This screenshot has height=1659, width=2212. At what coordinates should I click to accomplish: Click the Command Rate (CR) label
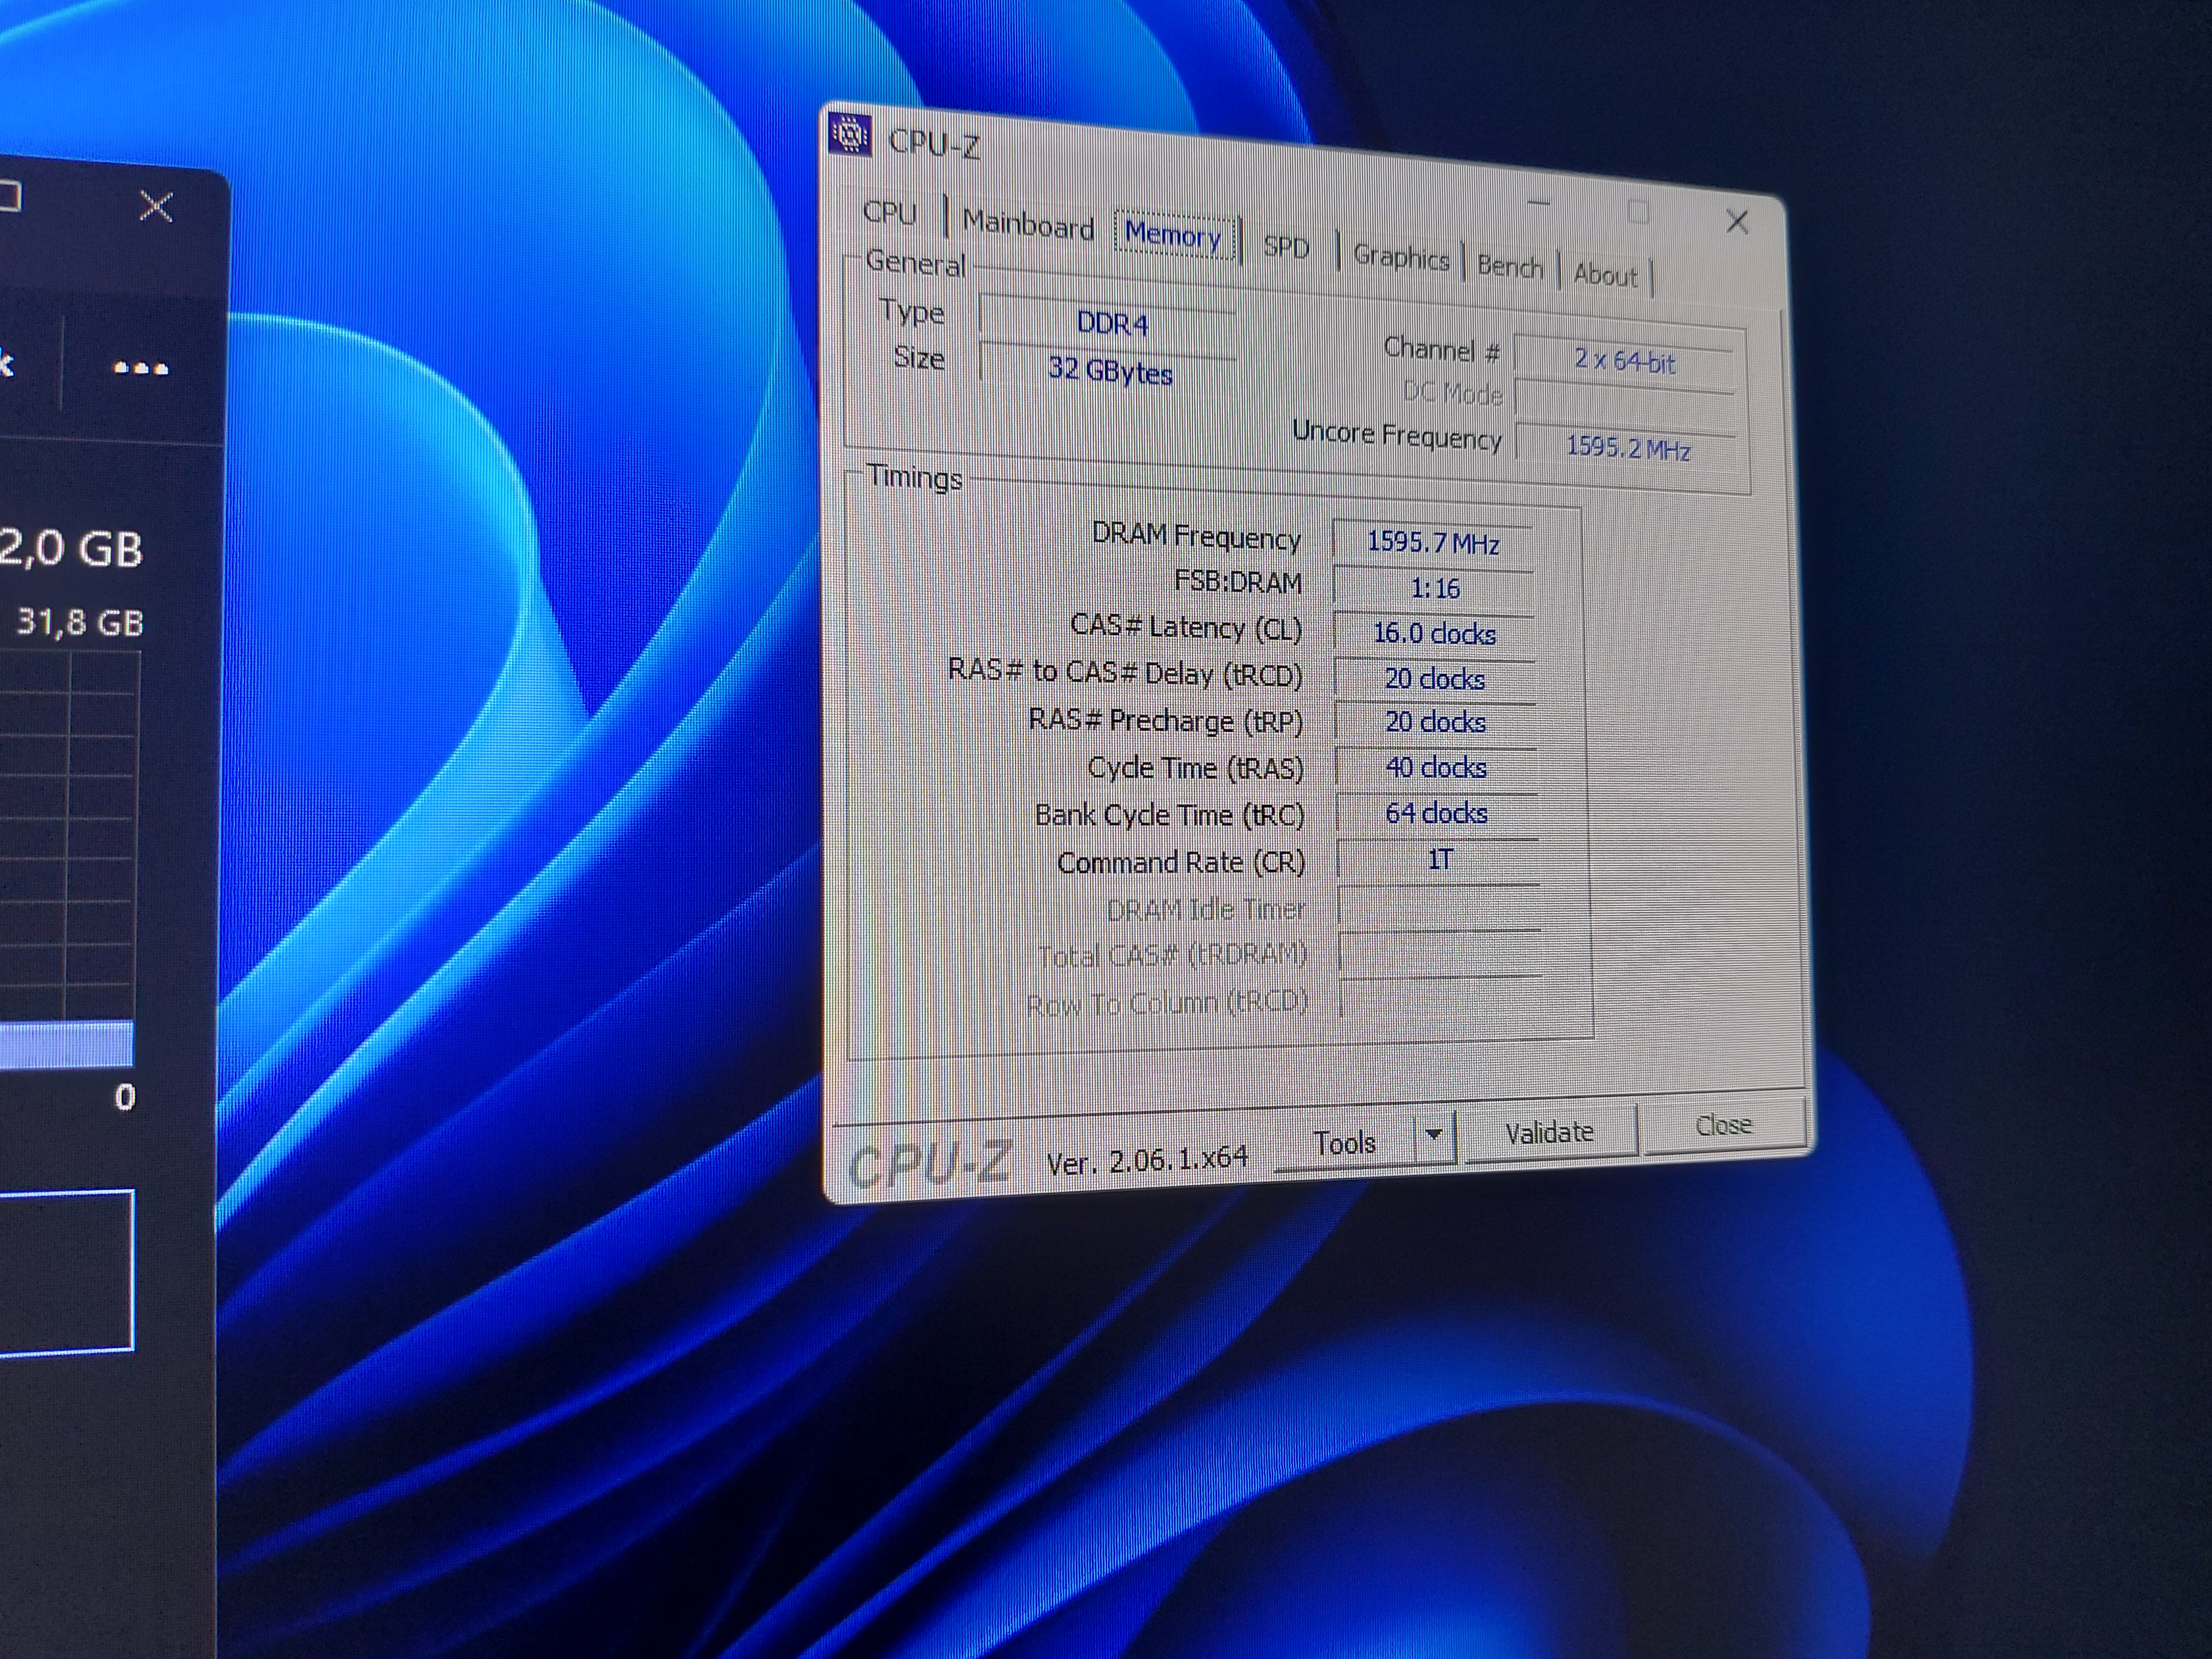click(1181, 862)
